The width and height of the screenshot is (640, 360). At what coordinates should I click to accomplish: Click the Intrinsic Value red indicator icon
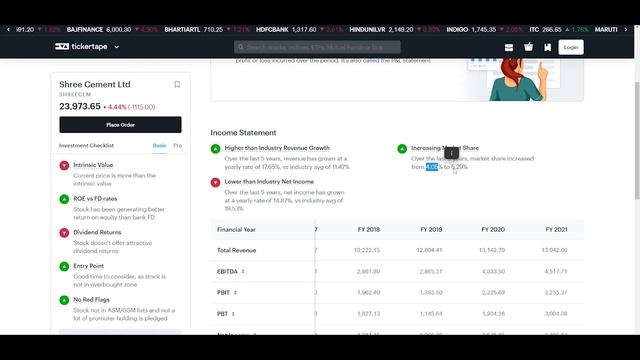tap(64, 165)
